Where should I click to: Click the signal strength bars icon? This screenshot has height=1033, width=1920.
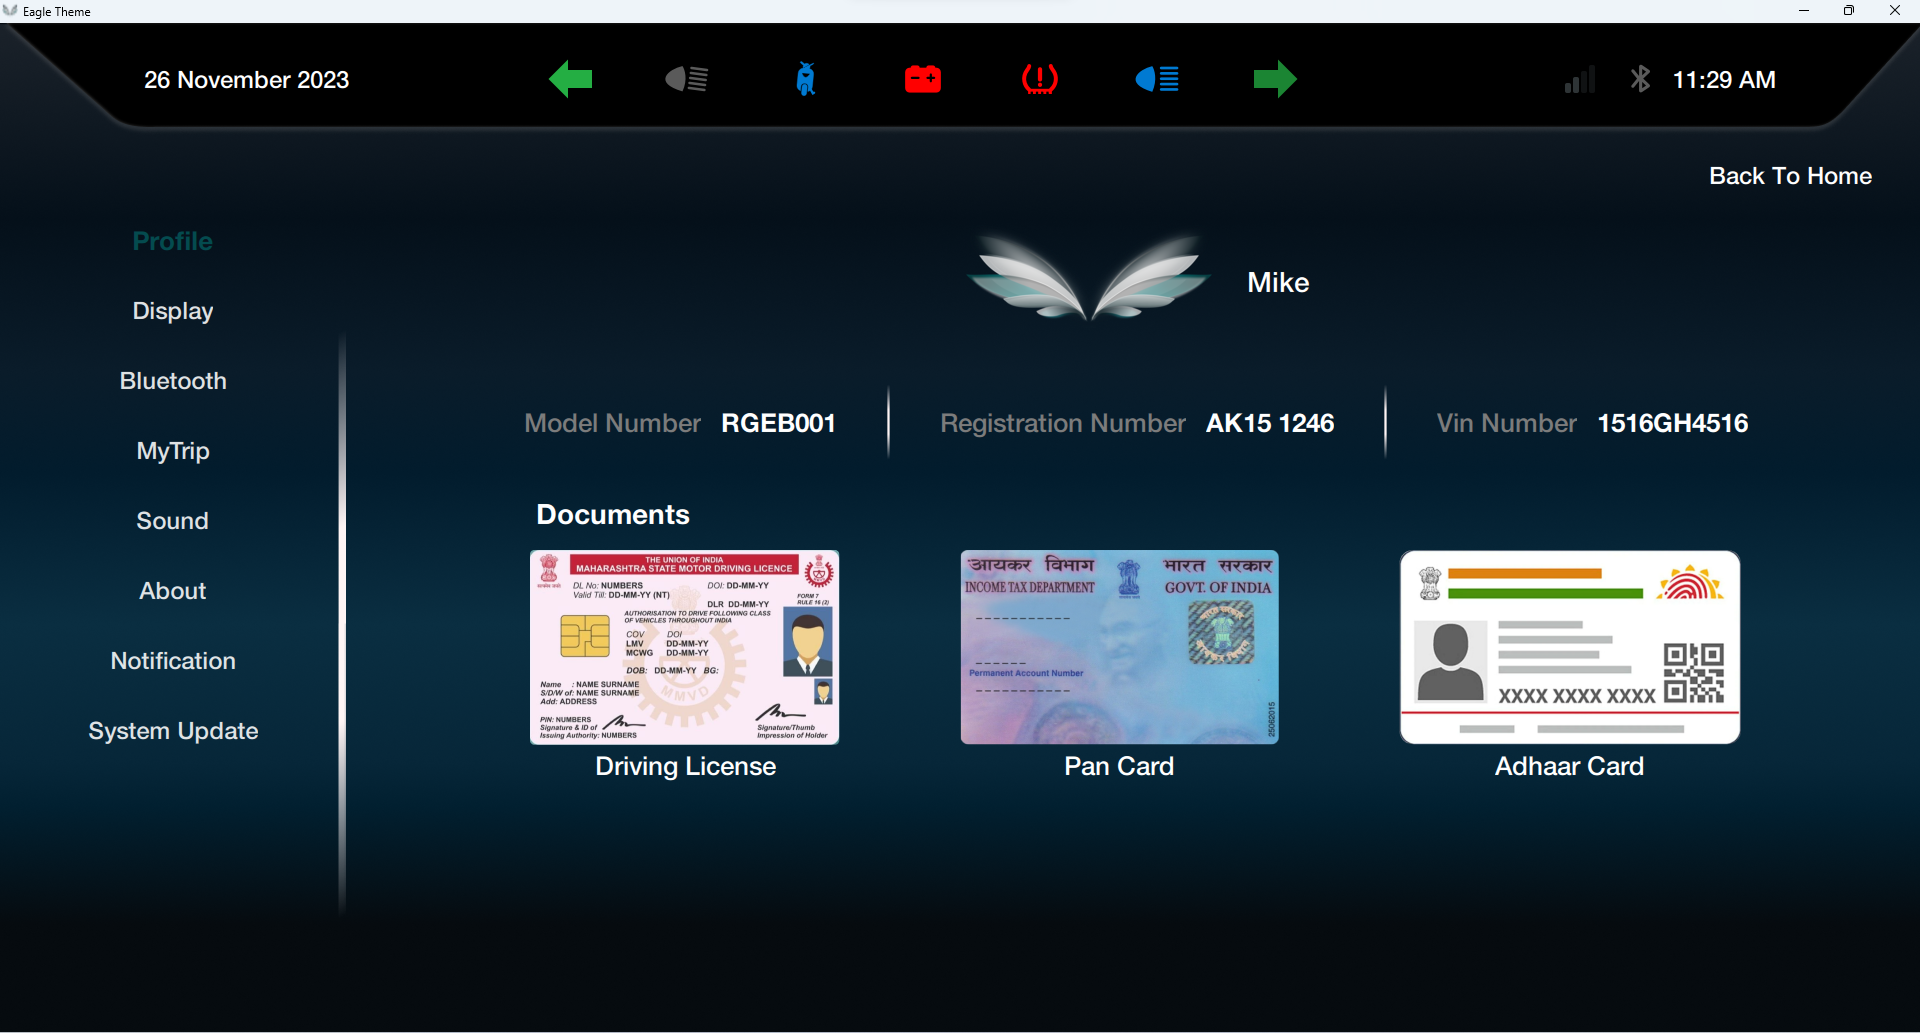[1579, 80]
